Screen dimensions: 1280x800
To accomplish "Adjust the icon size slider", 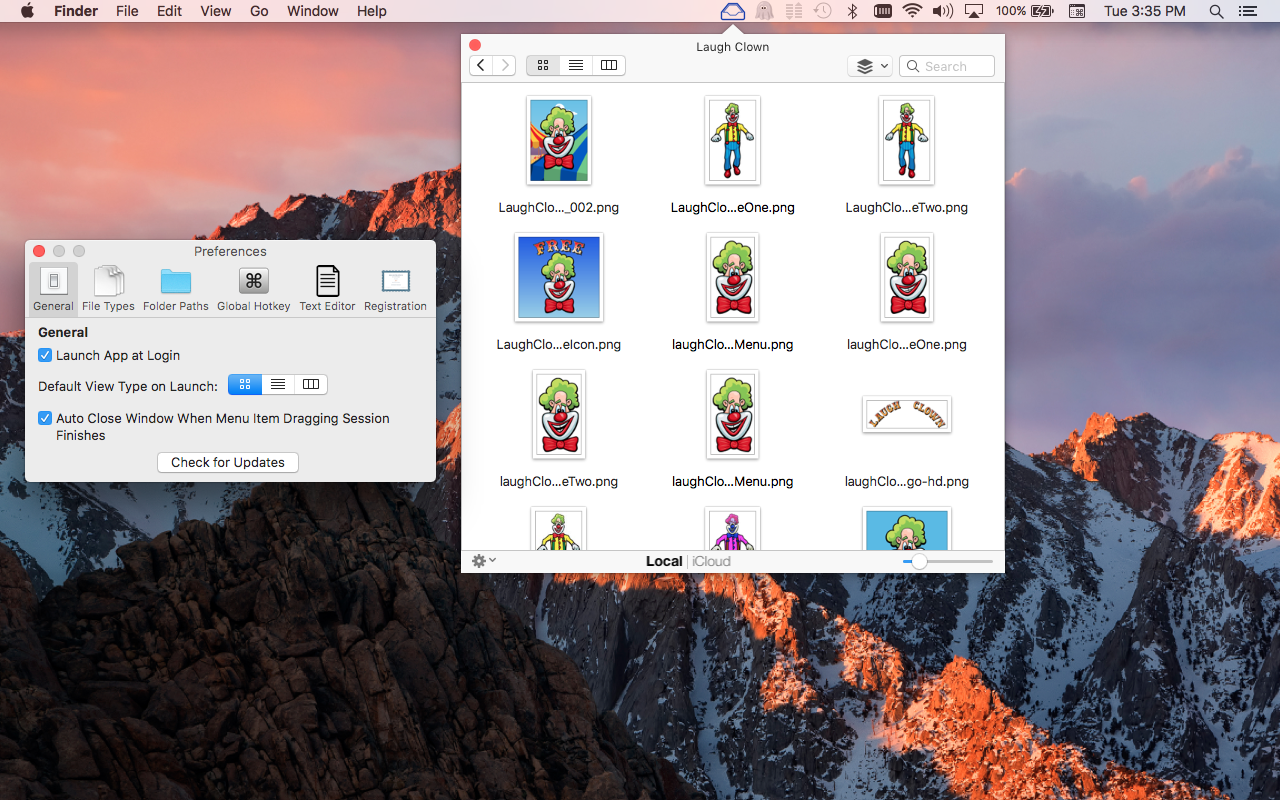I will click(x=918, y=562).
